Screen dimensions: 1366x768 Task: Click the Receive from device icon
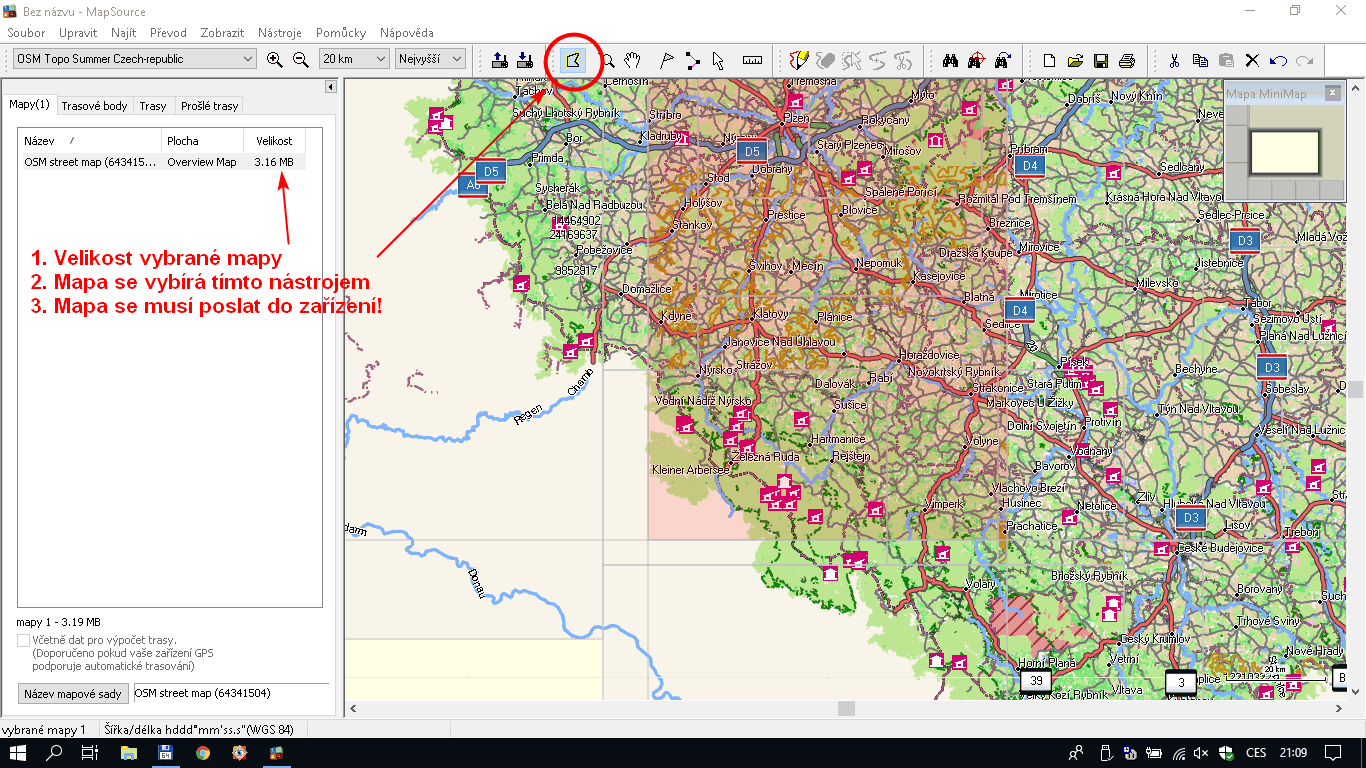click(x=524, y=60)
